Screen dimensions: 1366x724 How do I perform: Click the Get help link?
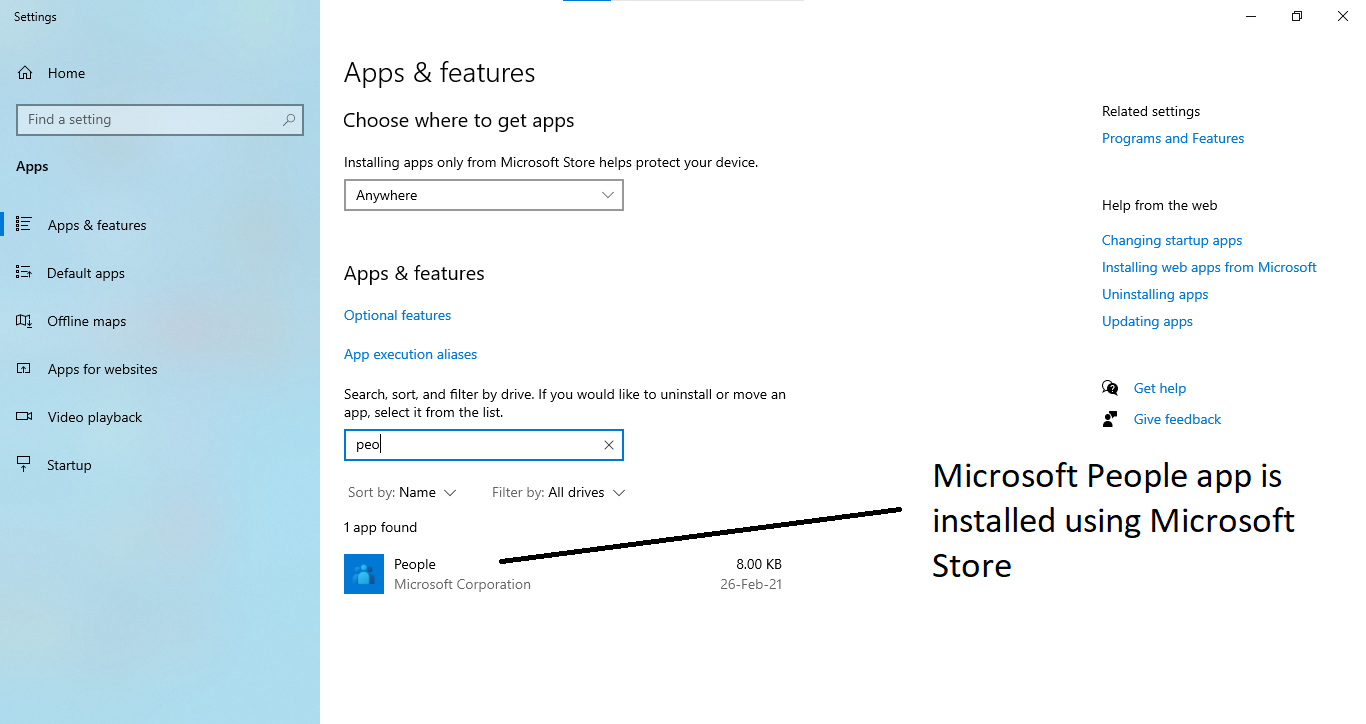[1160, 388]
